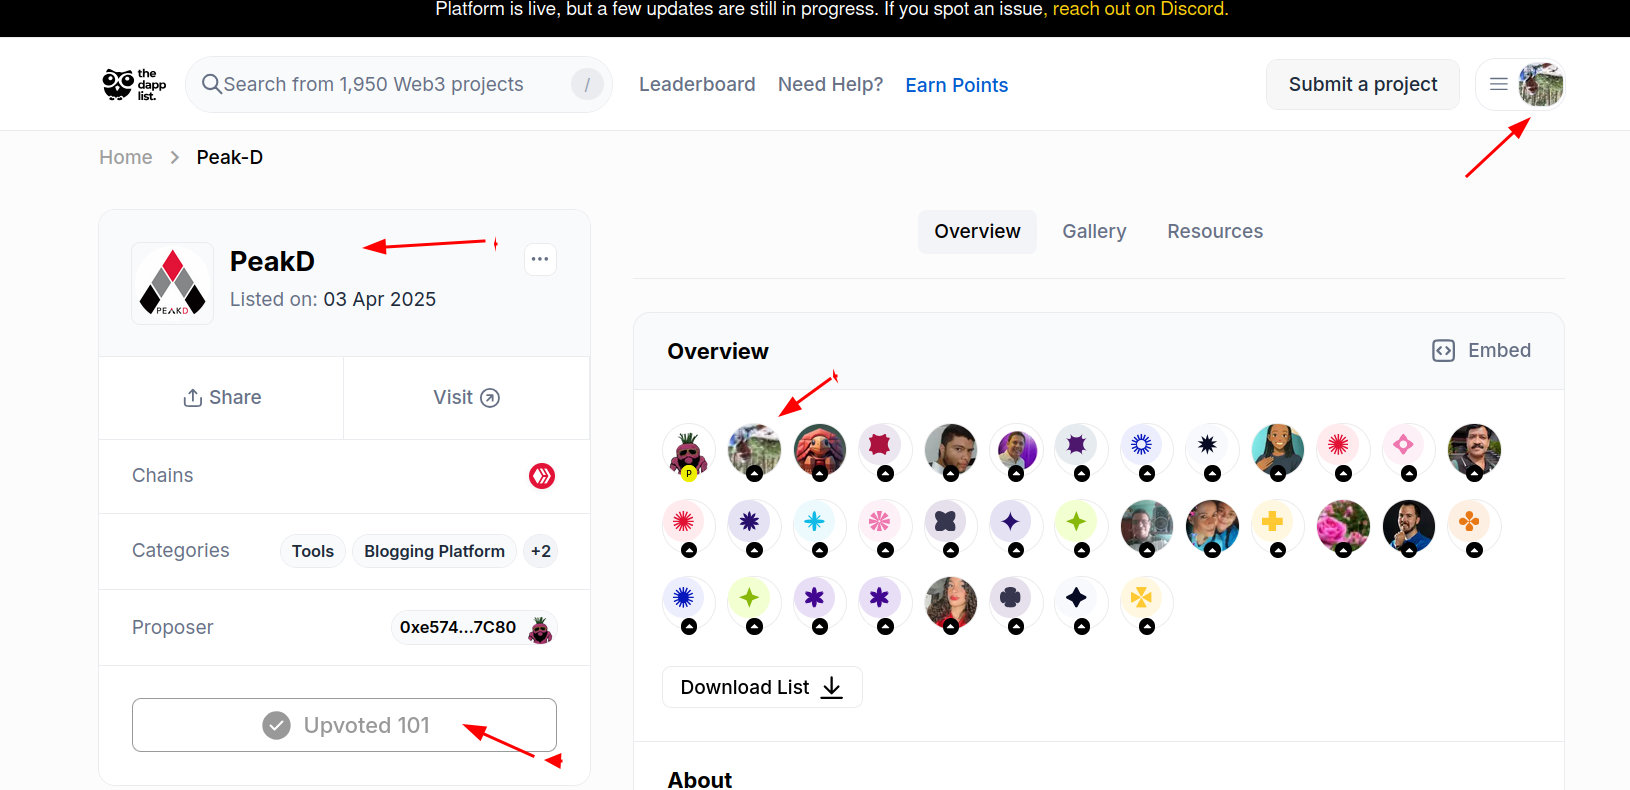Image resolution: width=1630 pixels, height=790 pixels.
Task: Click the proposer address 0xe574...7C80
Action: pos(458,628)
